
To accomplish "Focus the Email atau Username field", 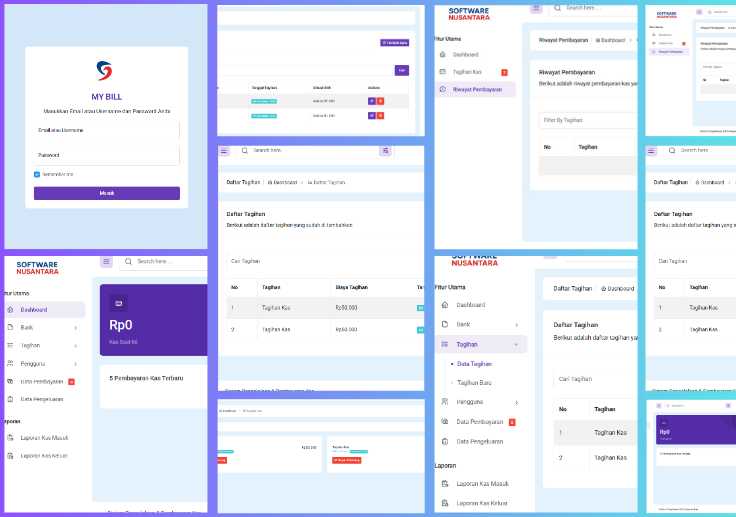I will pyautogui.click(x=107, y=130).
